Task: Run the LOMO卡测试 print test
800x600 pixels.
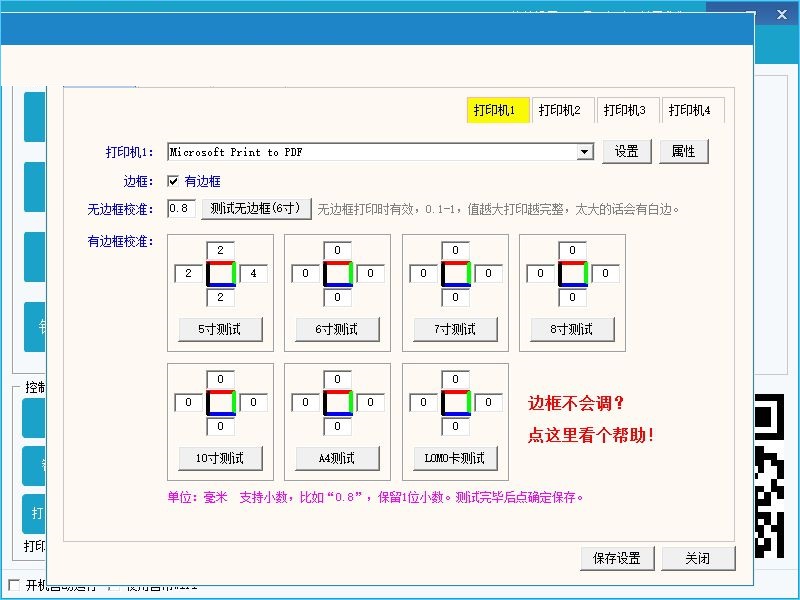Action: point(454,459)
